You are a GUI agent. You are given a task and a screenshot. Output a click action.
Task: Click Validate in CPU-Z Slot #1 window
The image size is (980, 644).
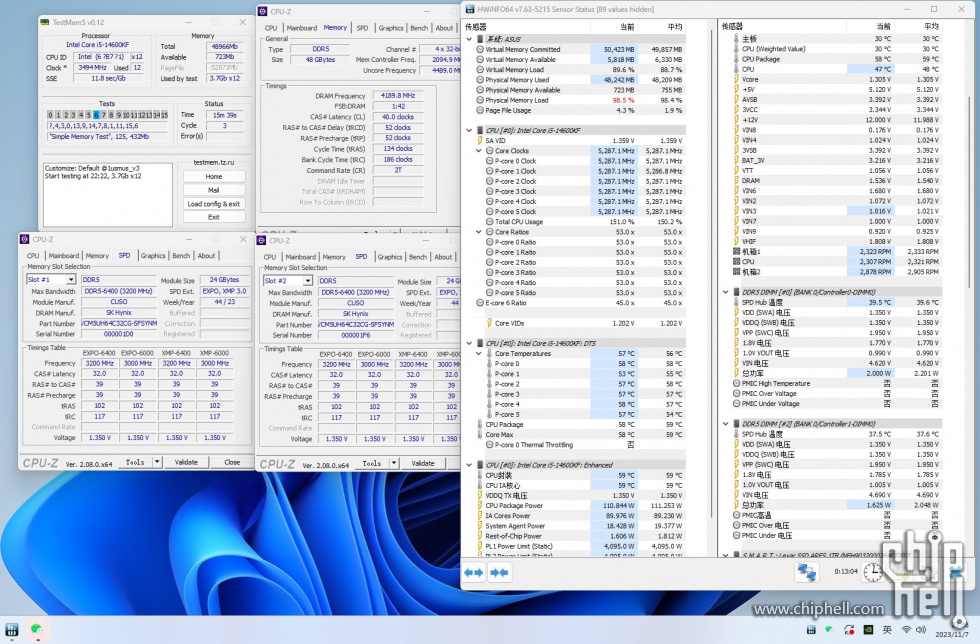click(x=186, y=462)
